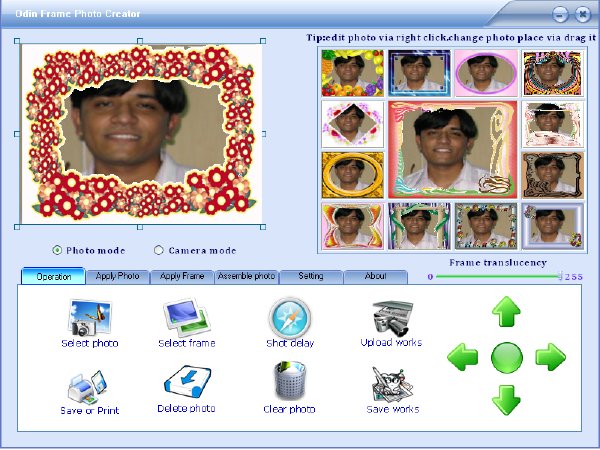
Task: Adjust the Frame translucency slider
Action: [560, 276]
